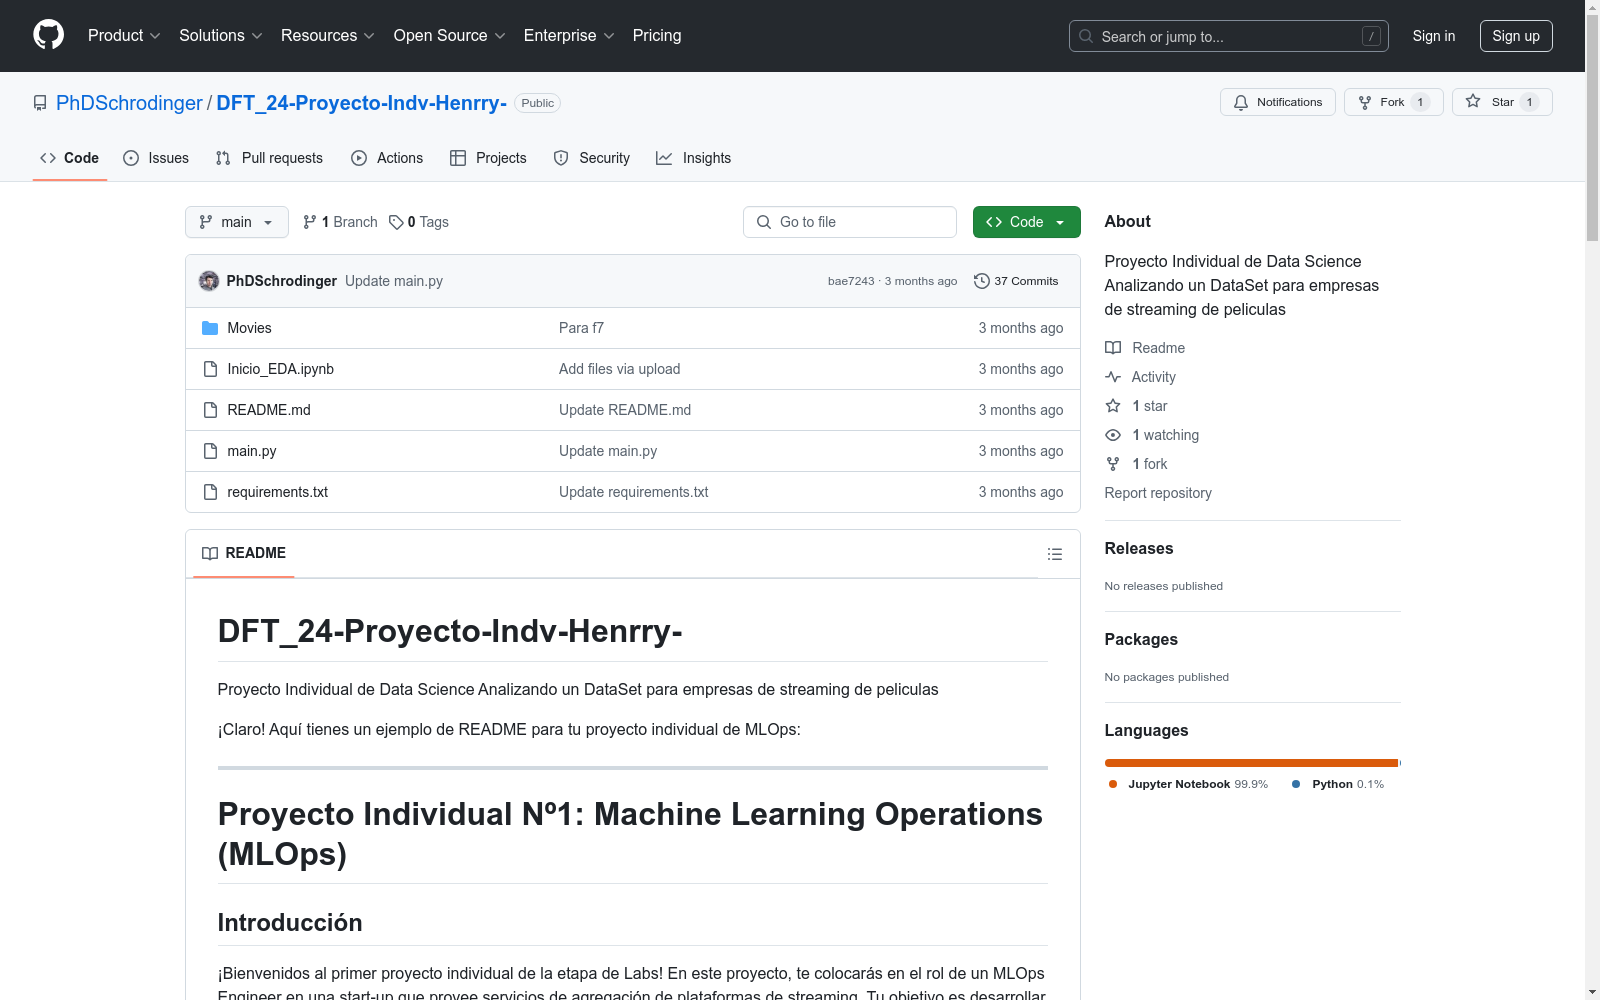This screenshot has width=1600, height=1000.
Task: Open the DFT_24-Proyecto-Indv-Henrry- repository link
Action: [361, 103]
